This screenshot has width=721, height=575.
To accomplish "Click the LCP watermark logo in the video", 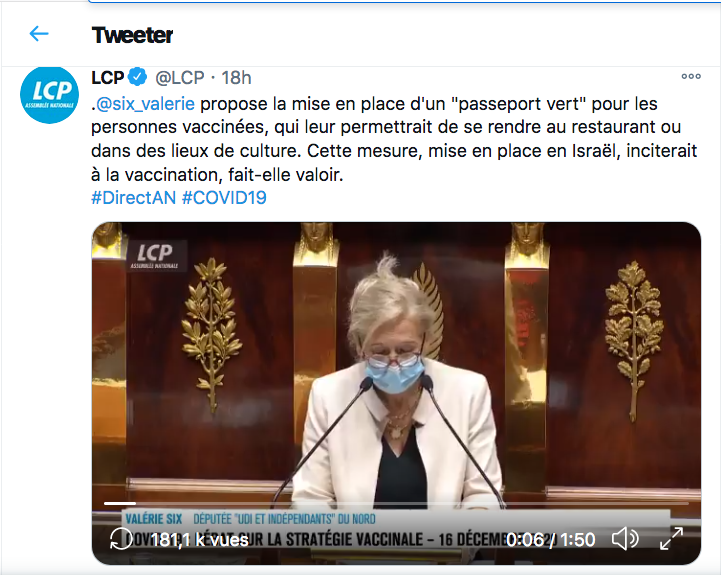I will [155, 256].
